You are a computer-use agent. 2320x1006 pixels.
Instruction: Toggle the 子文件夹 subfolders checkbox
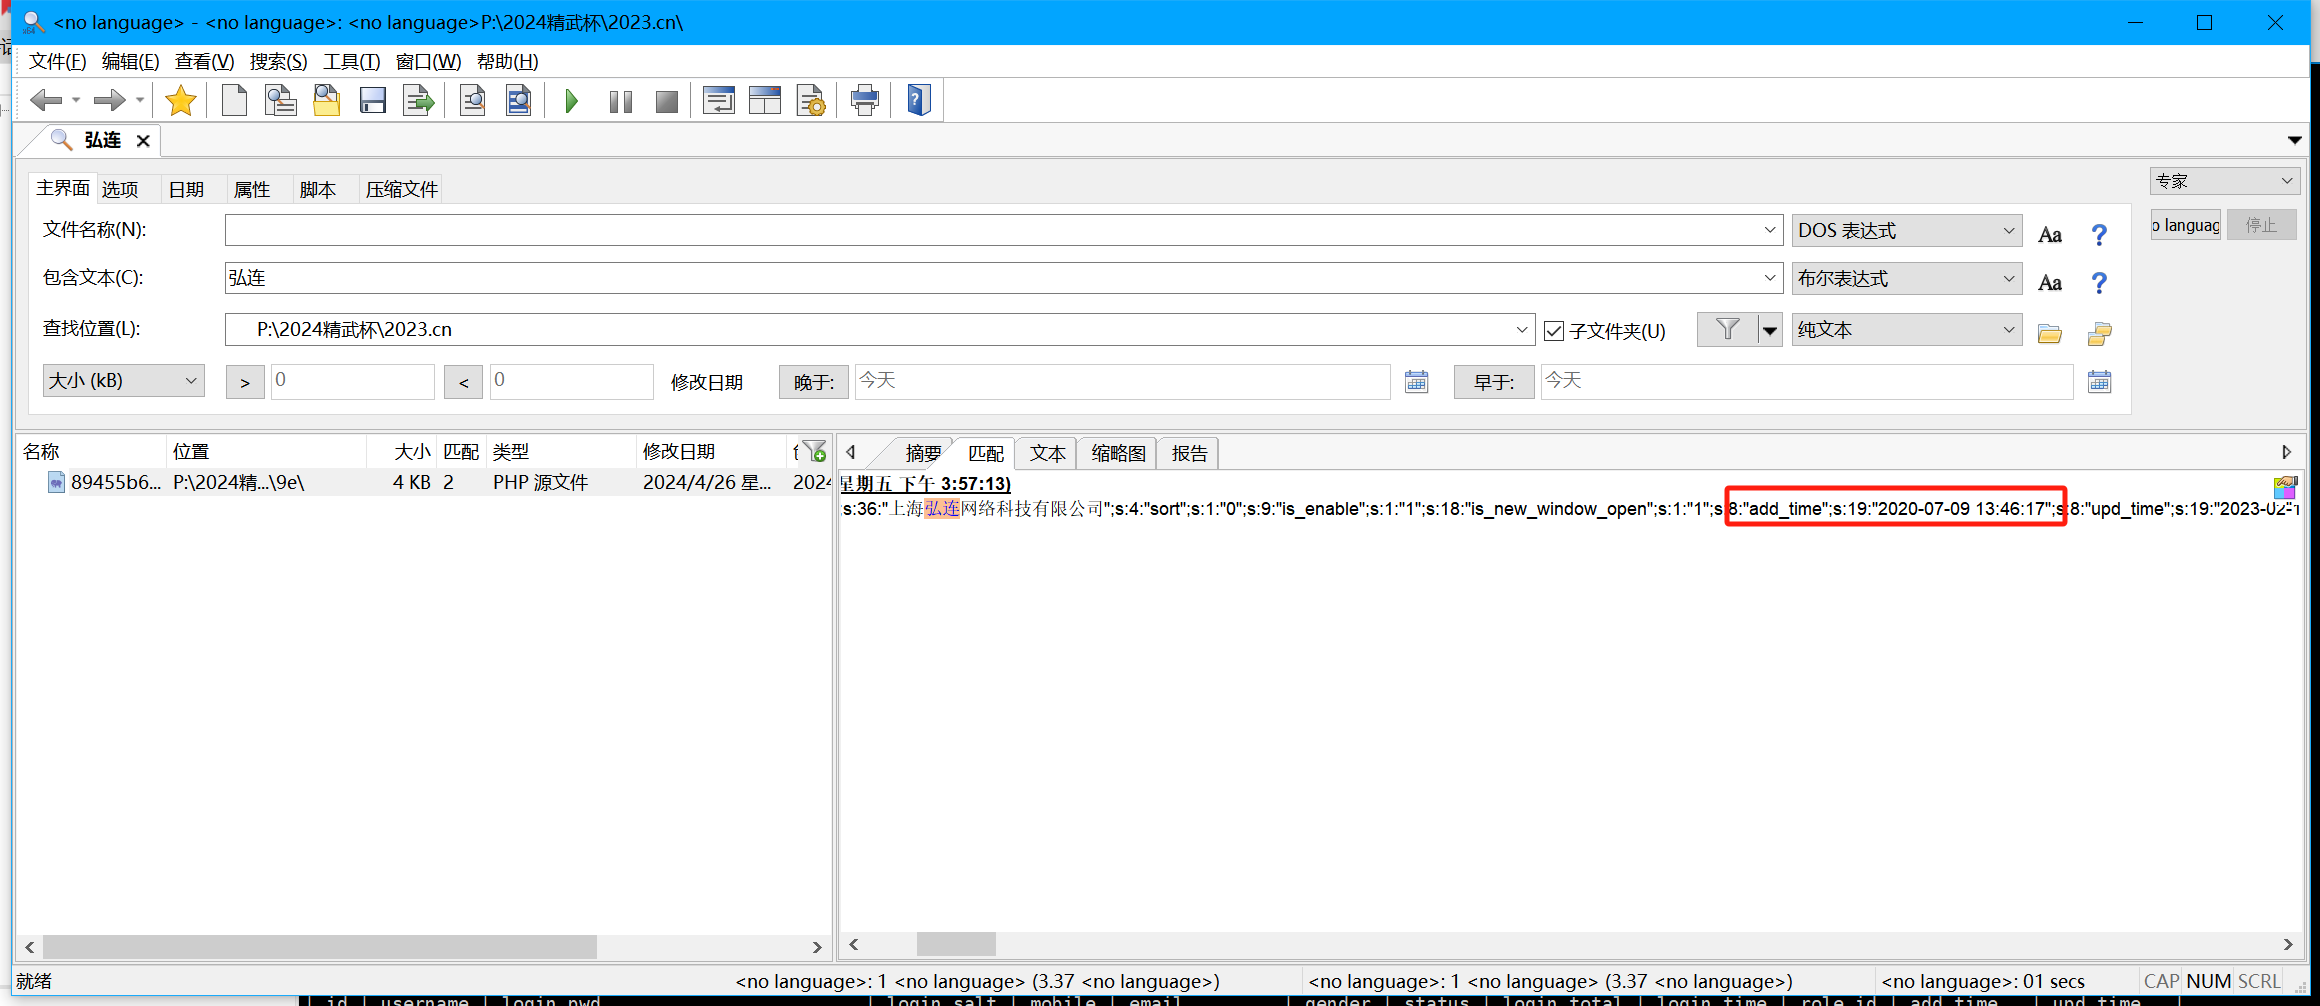pyautogui.click(x=1554, y=331)
